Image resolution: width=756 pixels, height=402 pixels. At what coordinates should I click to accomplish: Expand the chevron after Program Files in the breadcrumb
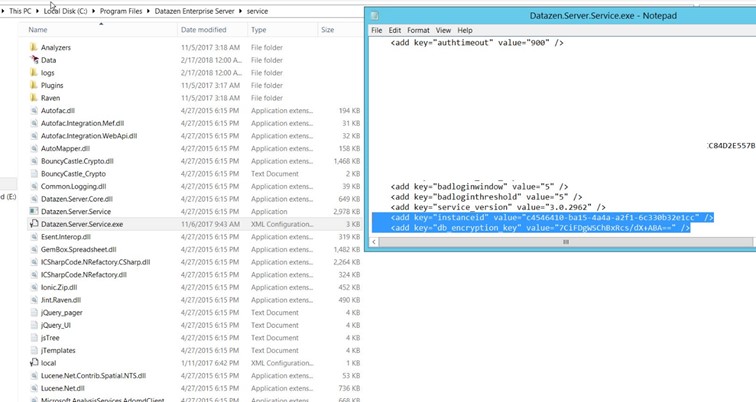click(147, 10)
